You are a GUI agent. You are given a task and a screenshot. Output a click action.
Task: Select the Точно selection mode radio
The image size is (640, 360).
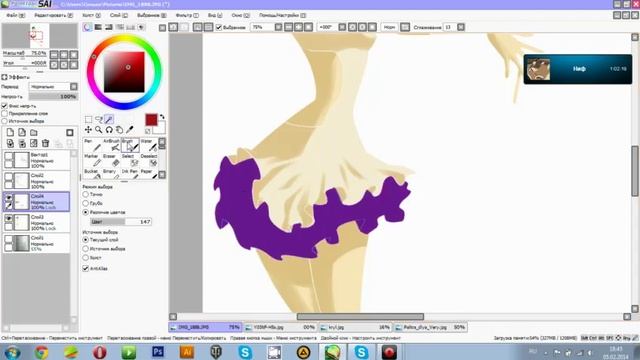86,194
